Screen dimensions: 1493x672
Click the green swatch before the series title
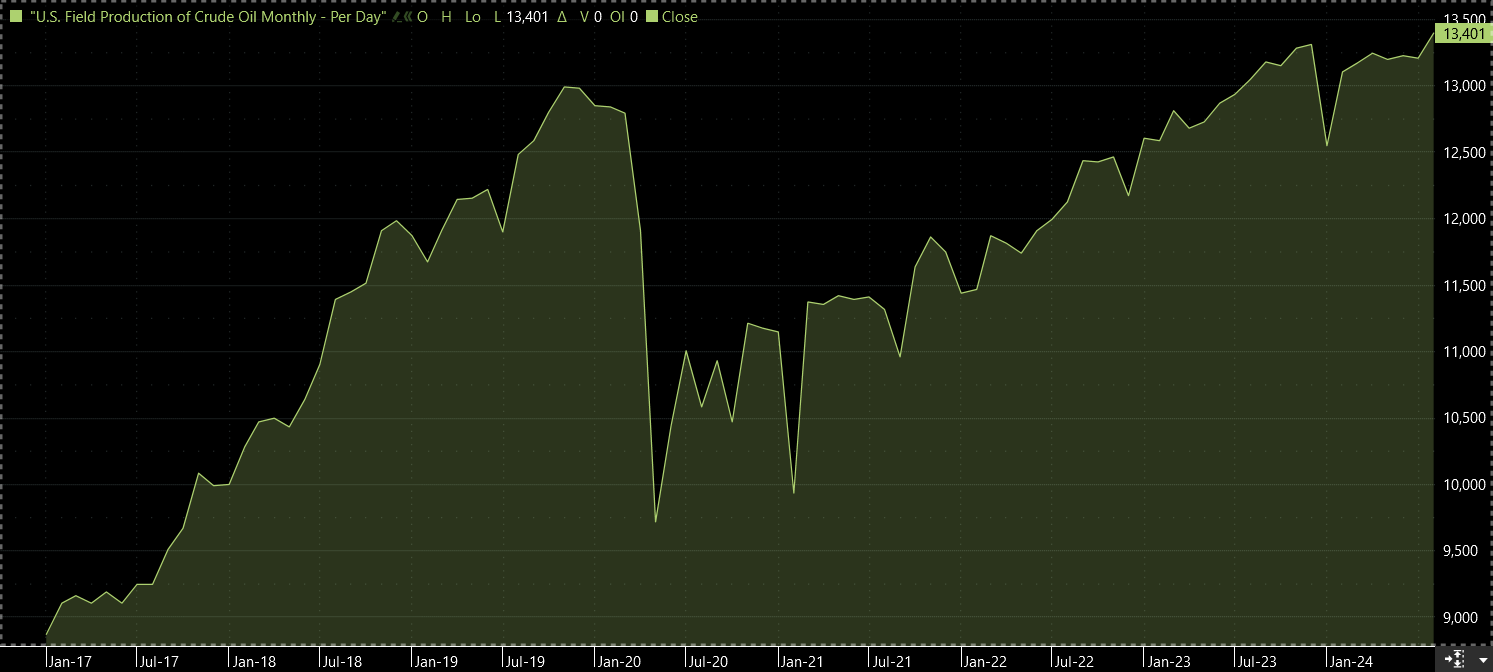pos(15,17)
